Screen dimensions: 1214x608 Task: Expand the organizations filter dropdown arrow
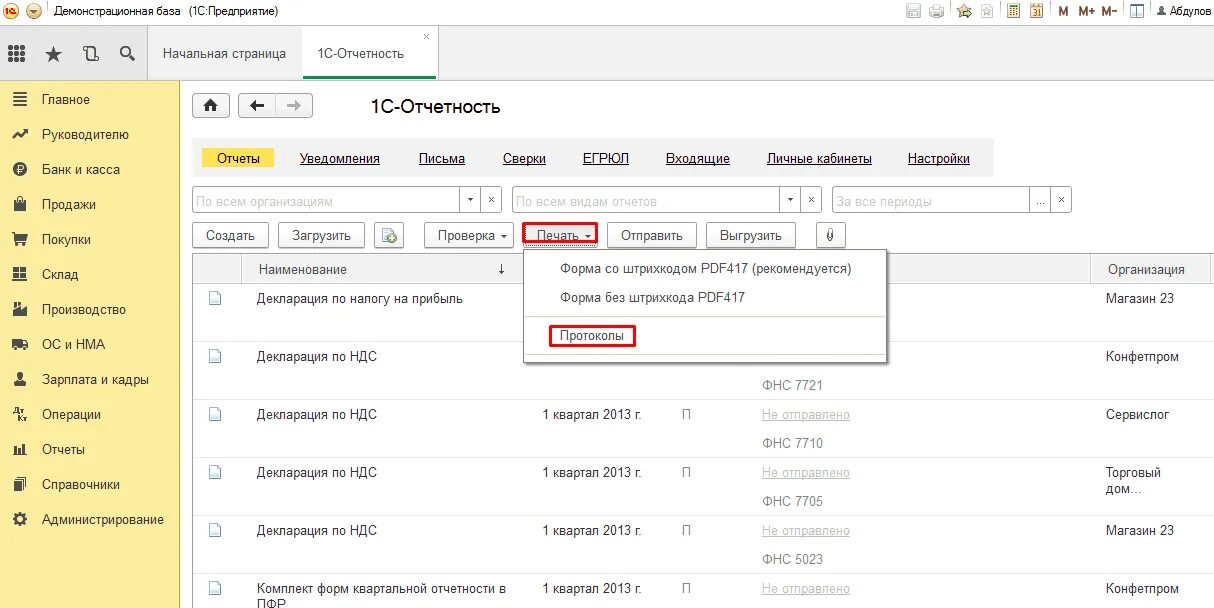(471, 200)
